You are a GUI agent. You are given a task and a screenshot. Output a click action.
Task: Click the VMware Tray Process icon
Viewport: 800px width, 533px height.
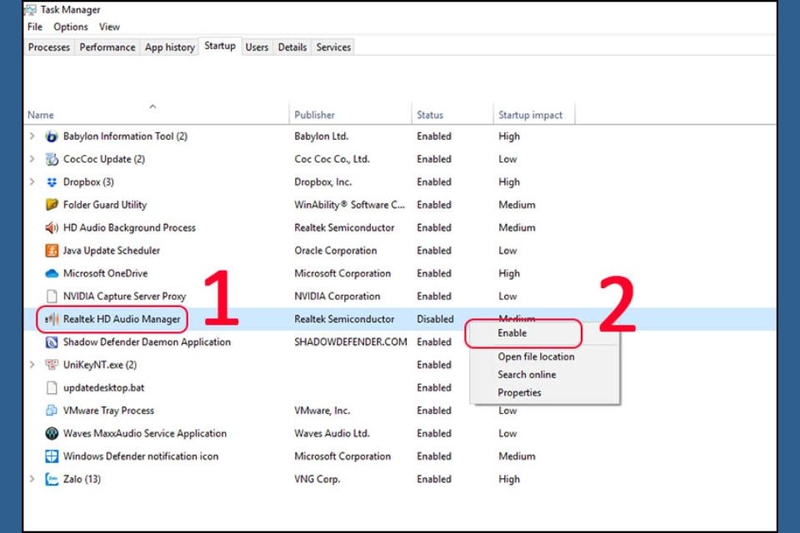52,411
